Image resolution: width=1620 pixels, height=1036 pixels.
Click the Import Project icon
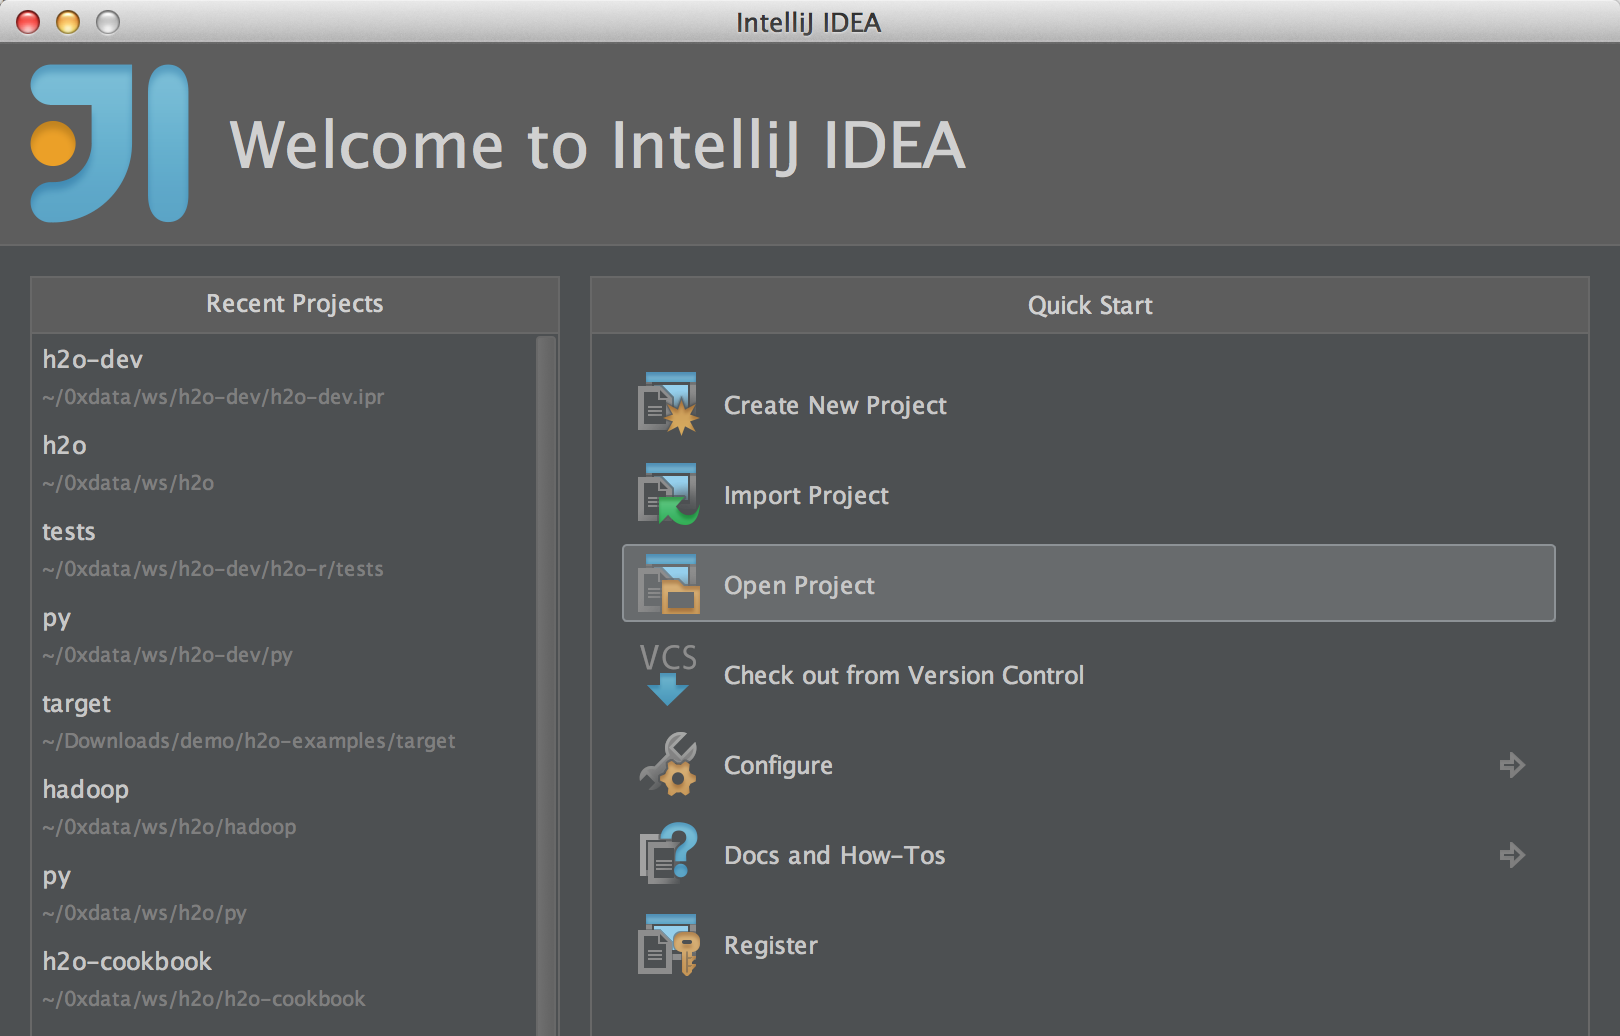click(668, 495)
